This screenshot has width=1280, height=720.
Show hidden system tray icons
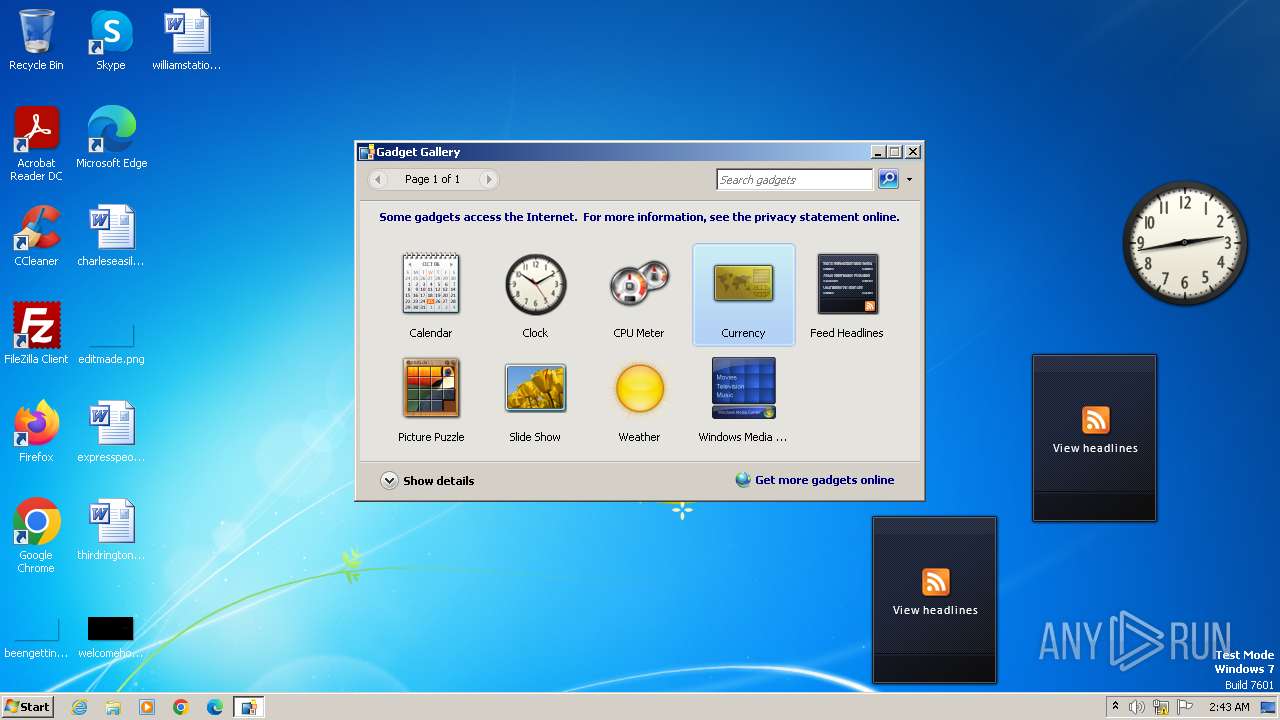tap(1115, 707)
